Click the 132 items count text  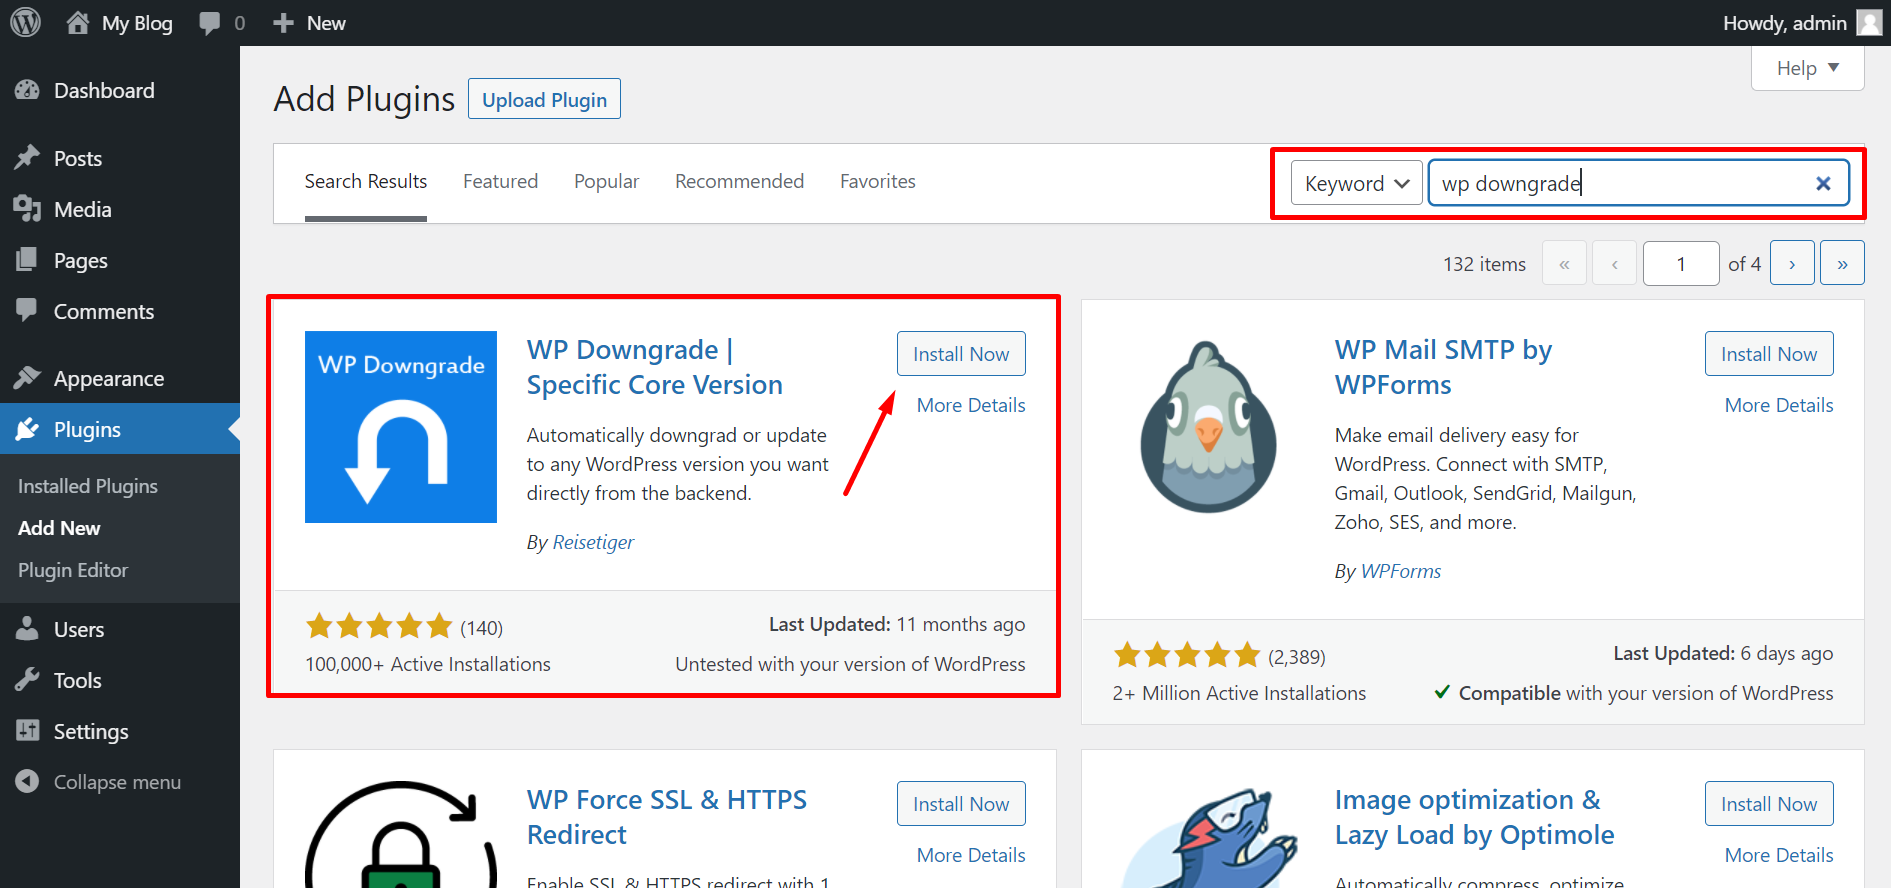(1484, 264)
